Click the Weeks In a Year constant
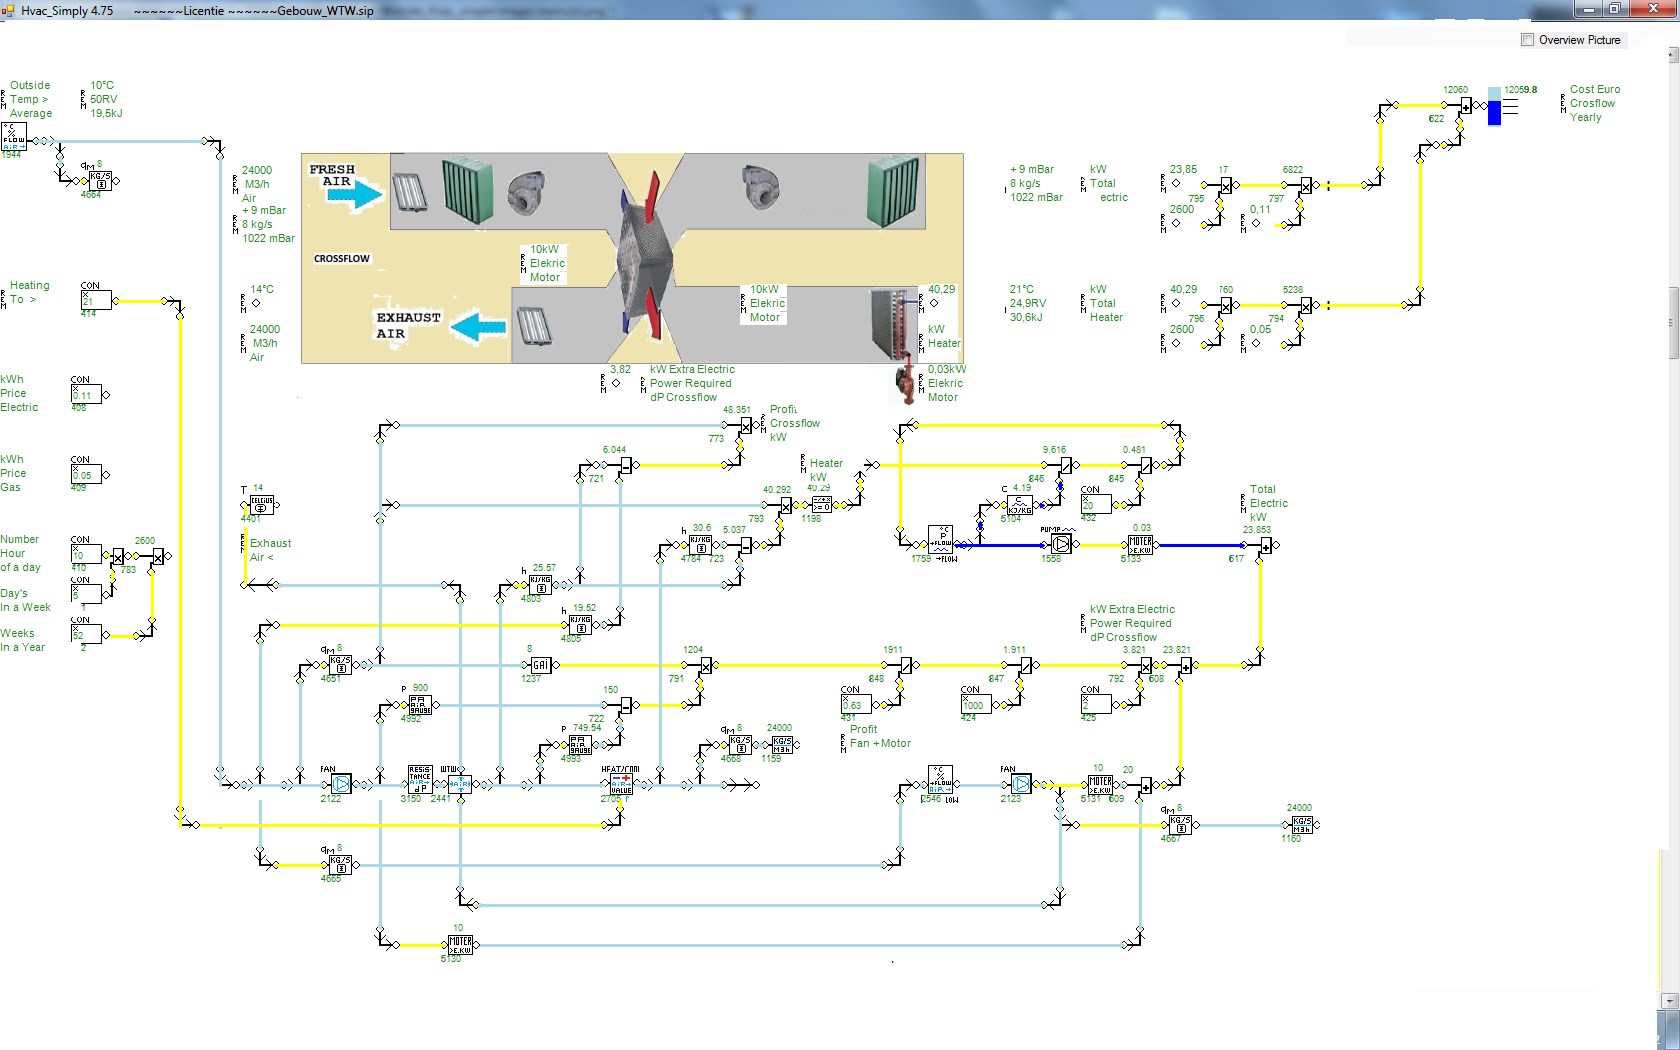The image size is (1680, 1050). (x=86, y=634)
